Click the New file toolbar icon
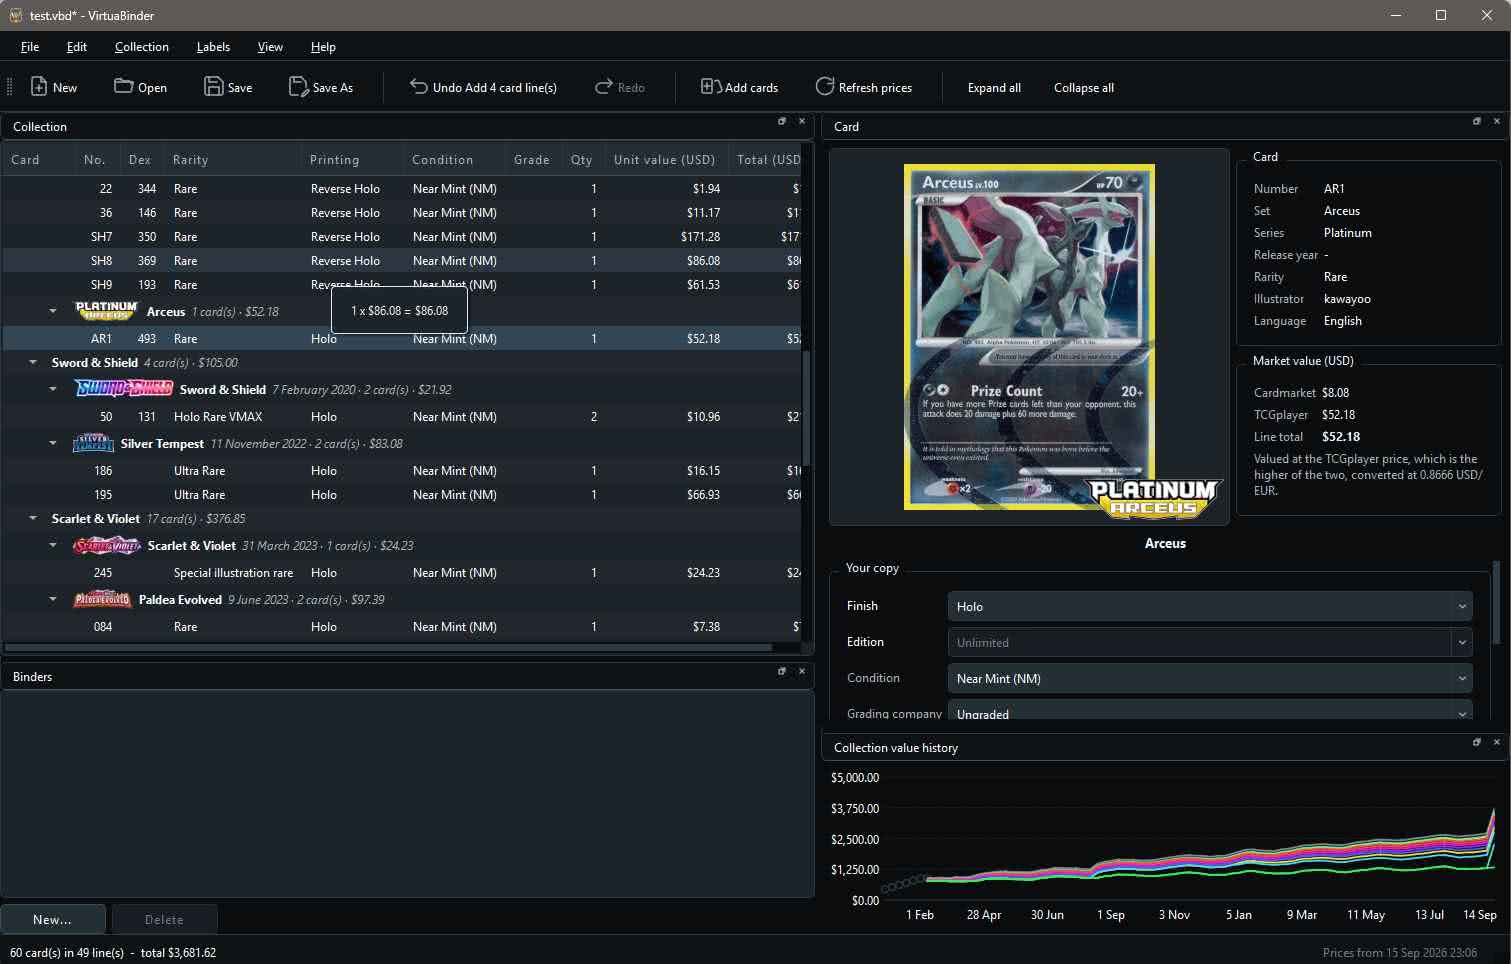The image size is (1511, 964). pos(39,87)
